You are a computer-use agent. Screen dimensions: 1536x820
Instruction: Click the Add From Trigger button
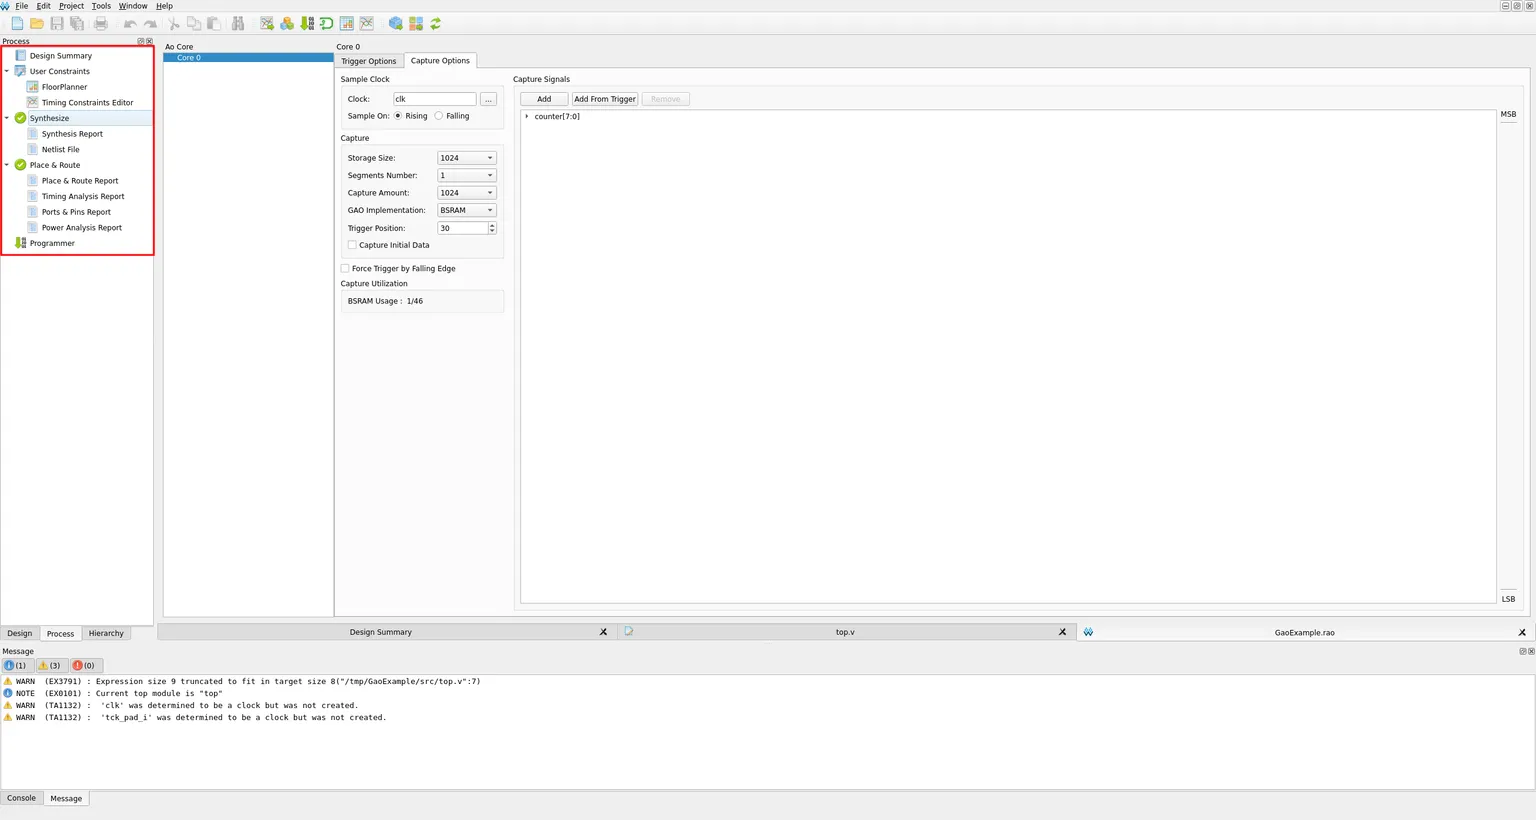coord(605,99)
